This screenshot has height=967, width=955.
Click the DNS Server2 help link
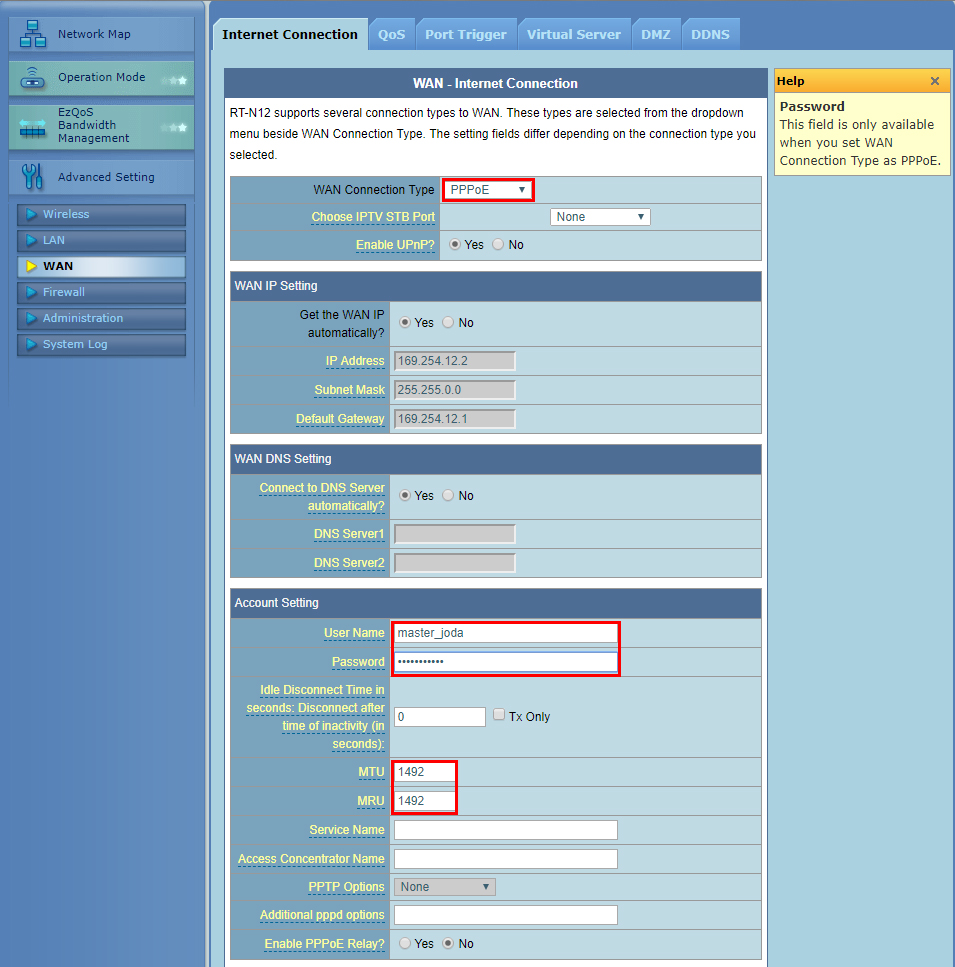pyautogui.click(x=349, y=563)
